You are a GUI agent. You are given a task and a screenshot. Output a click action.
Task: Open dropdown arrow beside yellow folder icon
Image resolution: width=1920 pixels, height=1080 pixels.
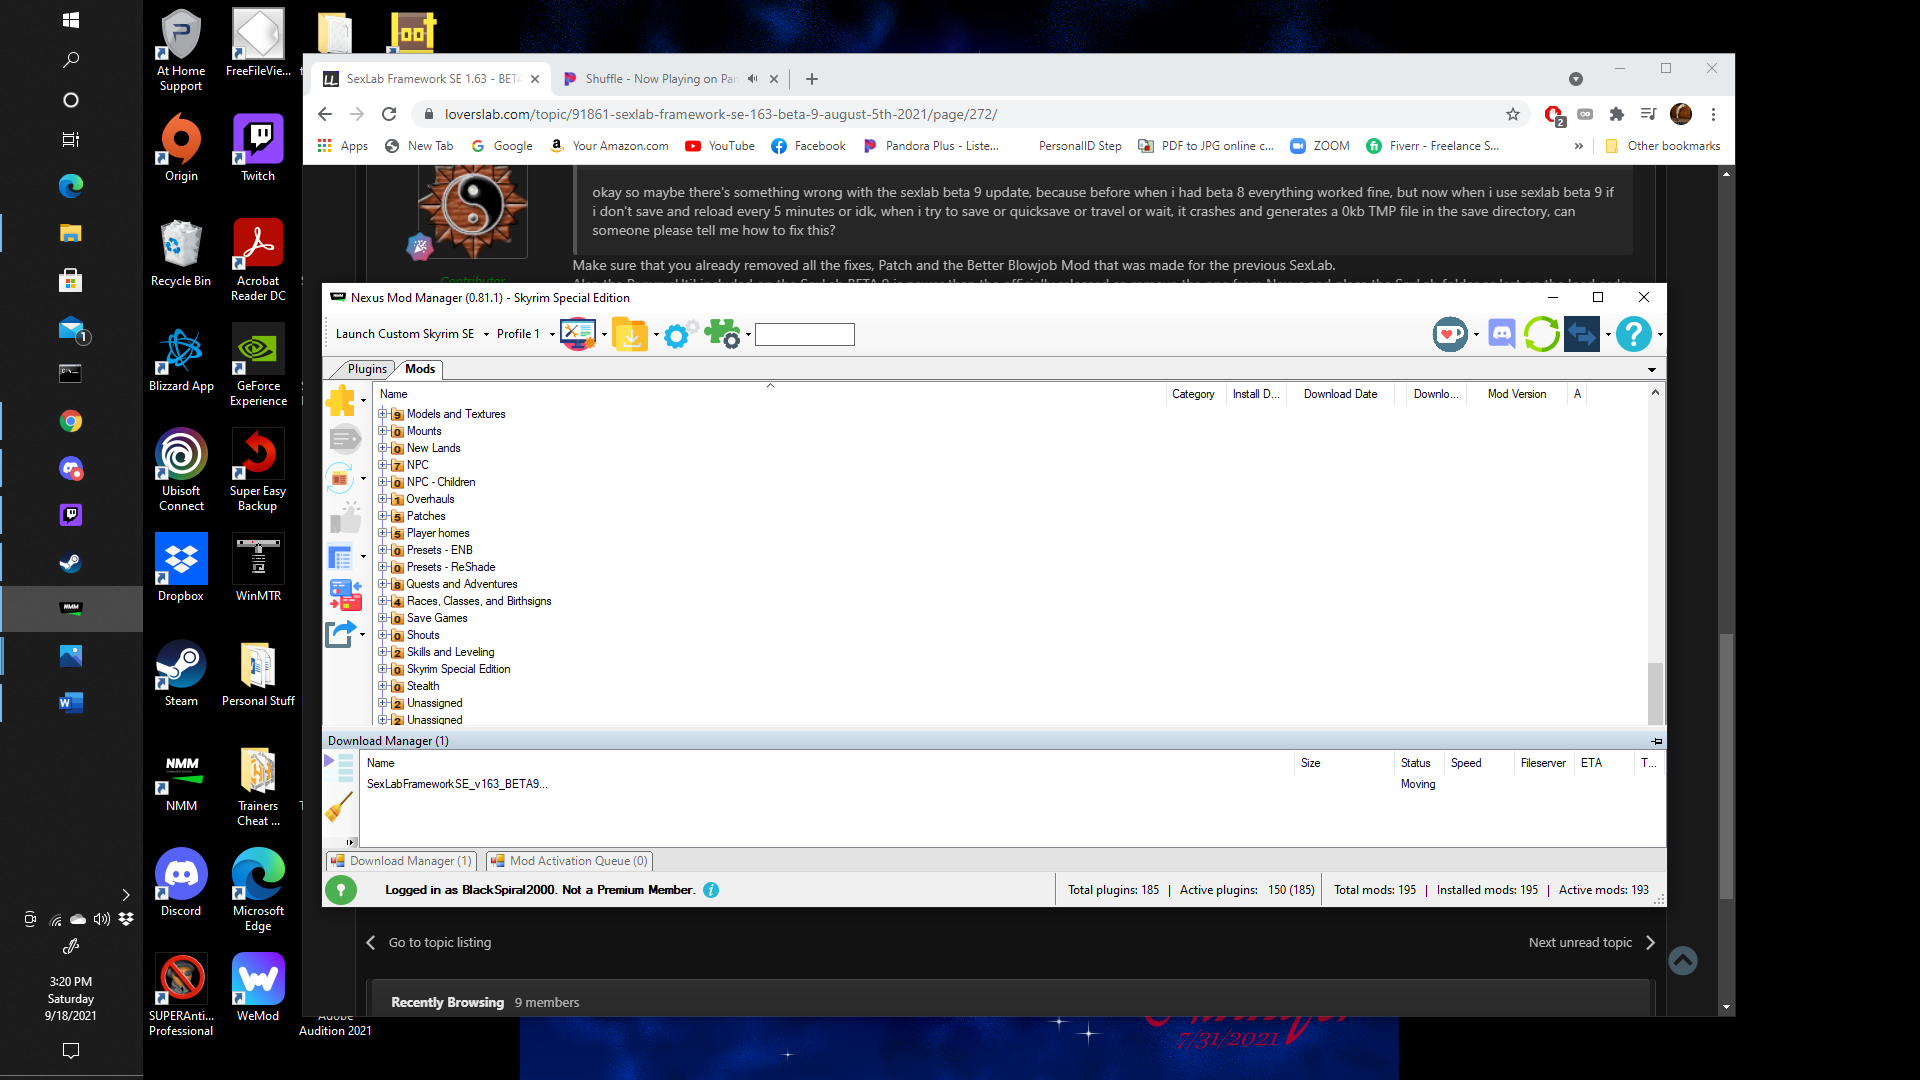pyautogui.click(x=656, y=334)
